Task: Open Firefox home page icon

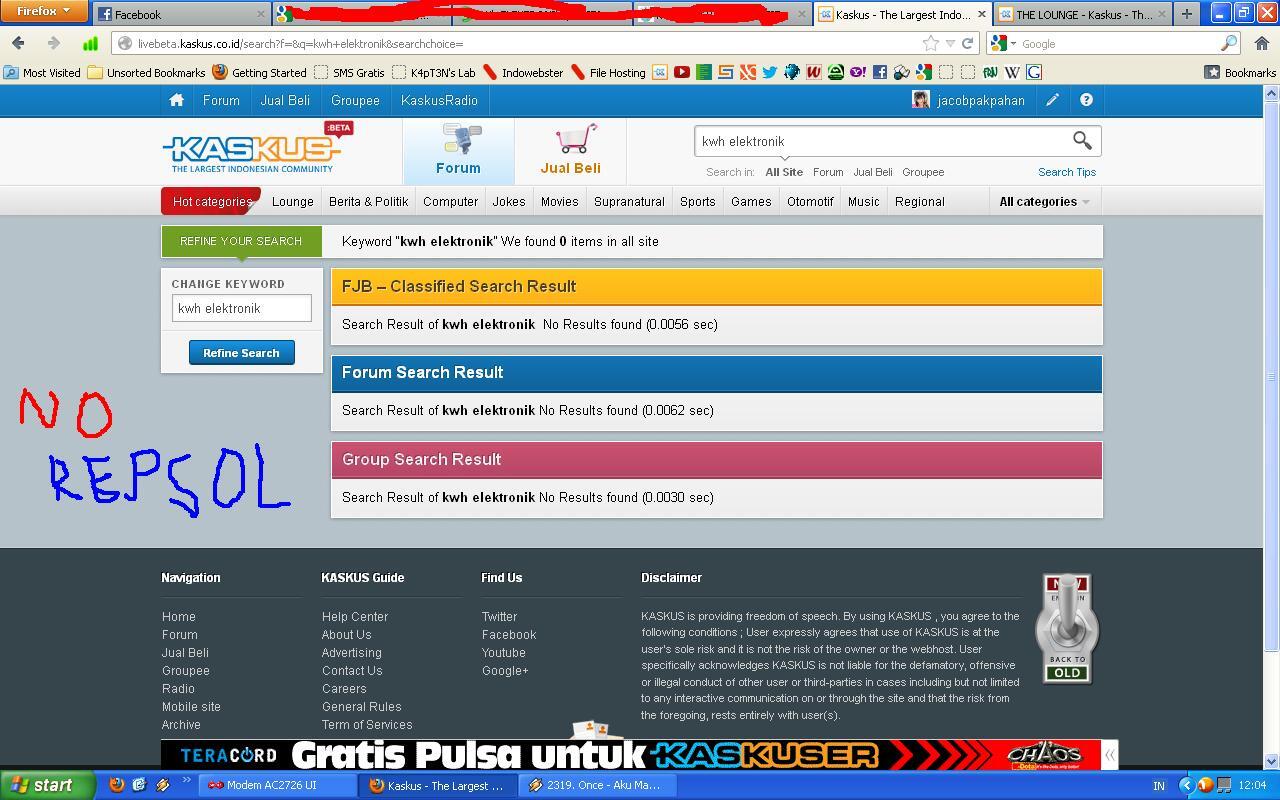Action: pyautogui.click(x=1261, y=44)
